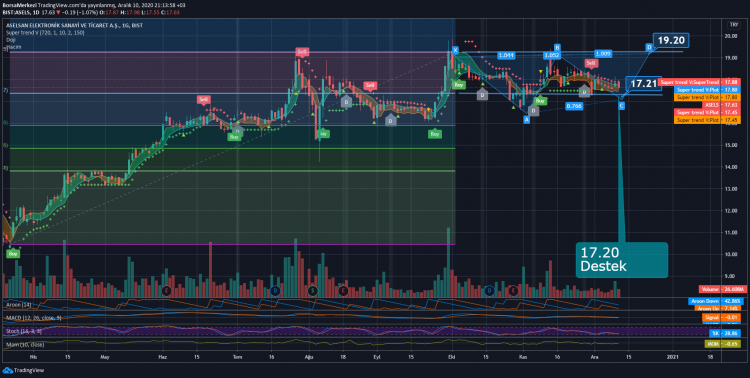
Task: Click the Buy signal at chart's bottom-left start
Action: (x=13, y=254)
